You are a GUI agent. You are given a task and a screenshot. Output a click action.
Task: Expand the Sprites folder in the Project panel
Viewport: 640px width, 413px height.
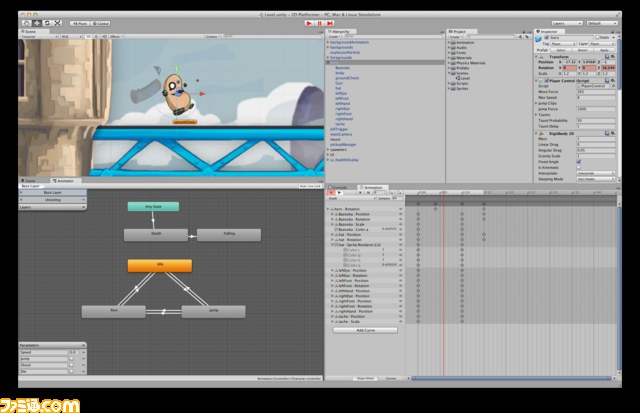tap(449, 89)
